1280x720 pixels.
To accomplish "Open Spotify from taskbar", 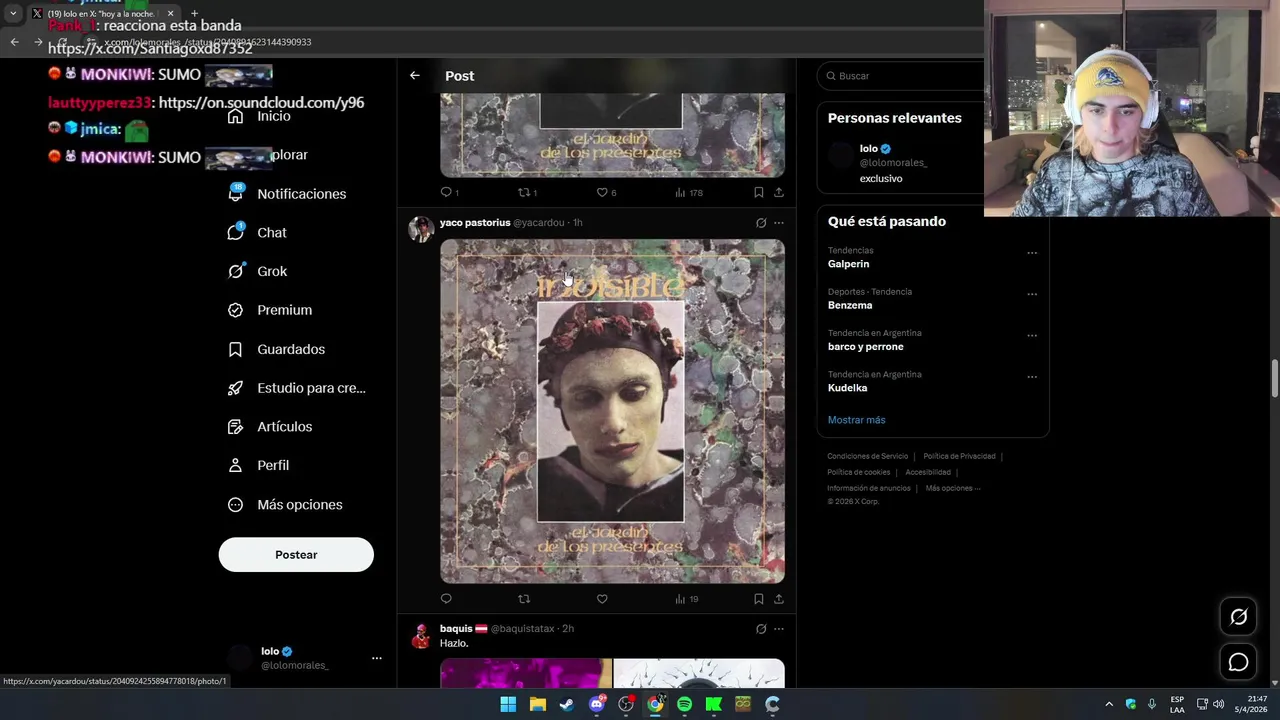I will point(684,704).
